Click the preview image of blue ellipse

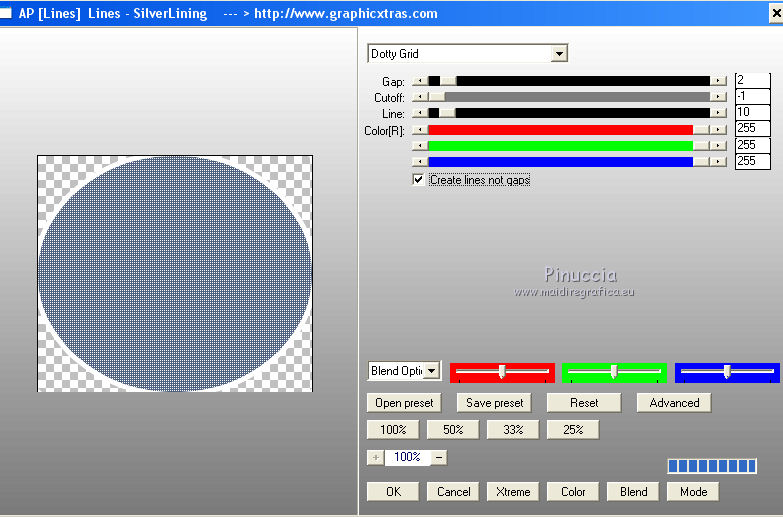(x=175, y=274)
